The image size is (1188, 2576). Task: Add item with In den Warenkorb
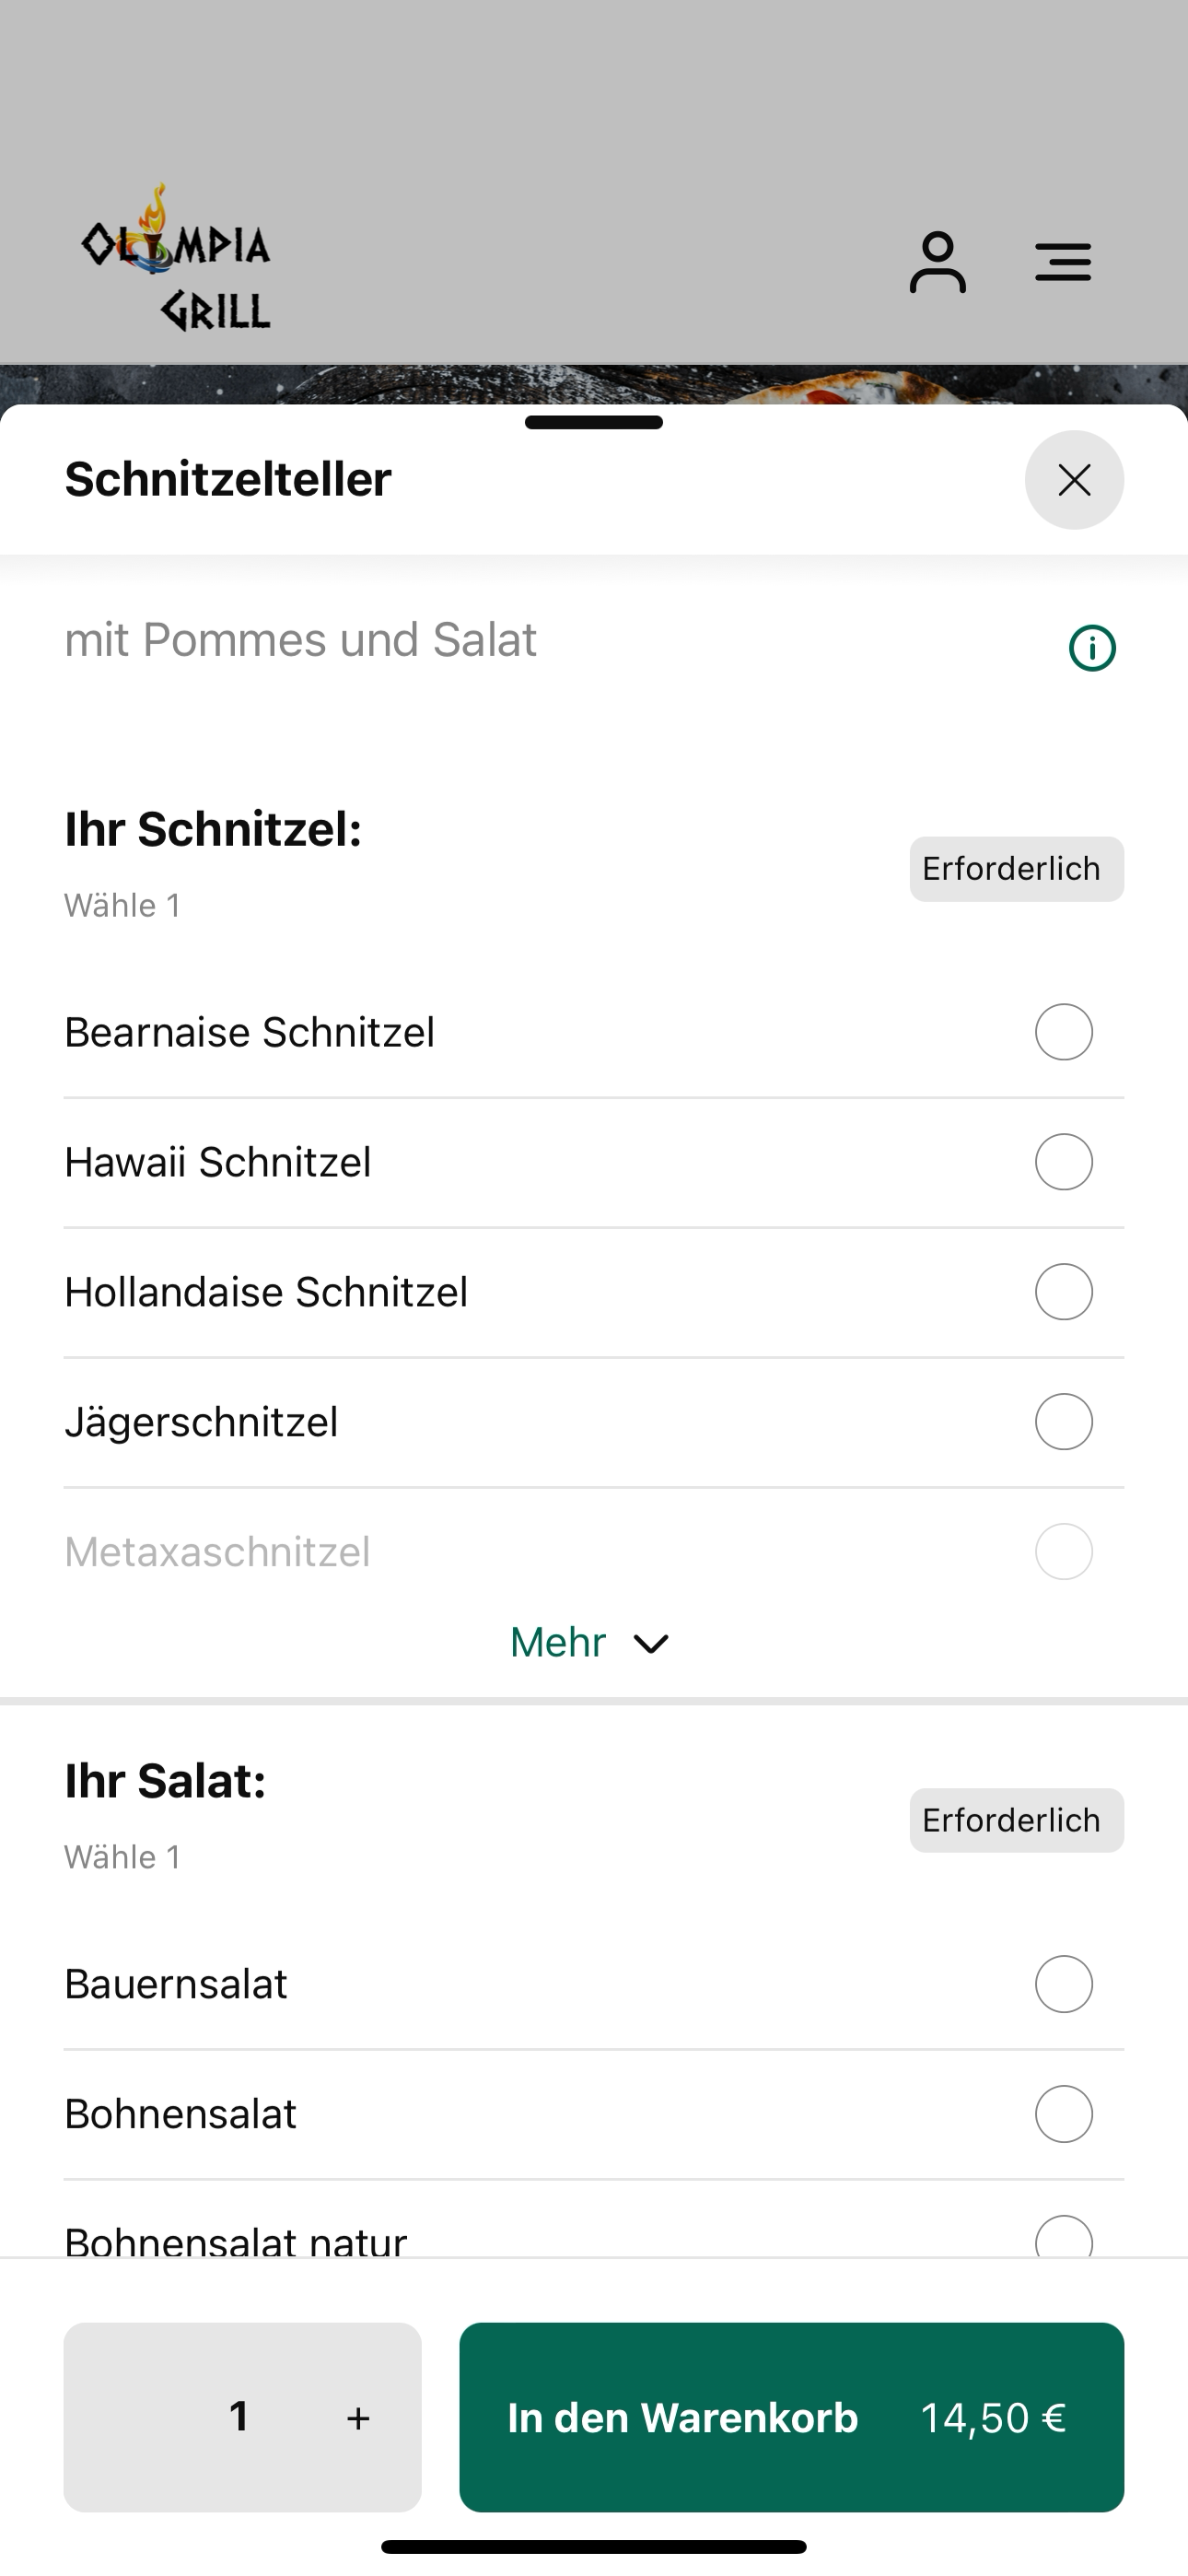tap(791, 2417)
